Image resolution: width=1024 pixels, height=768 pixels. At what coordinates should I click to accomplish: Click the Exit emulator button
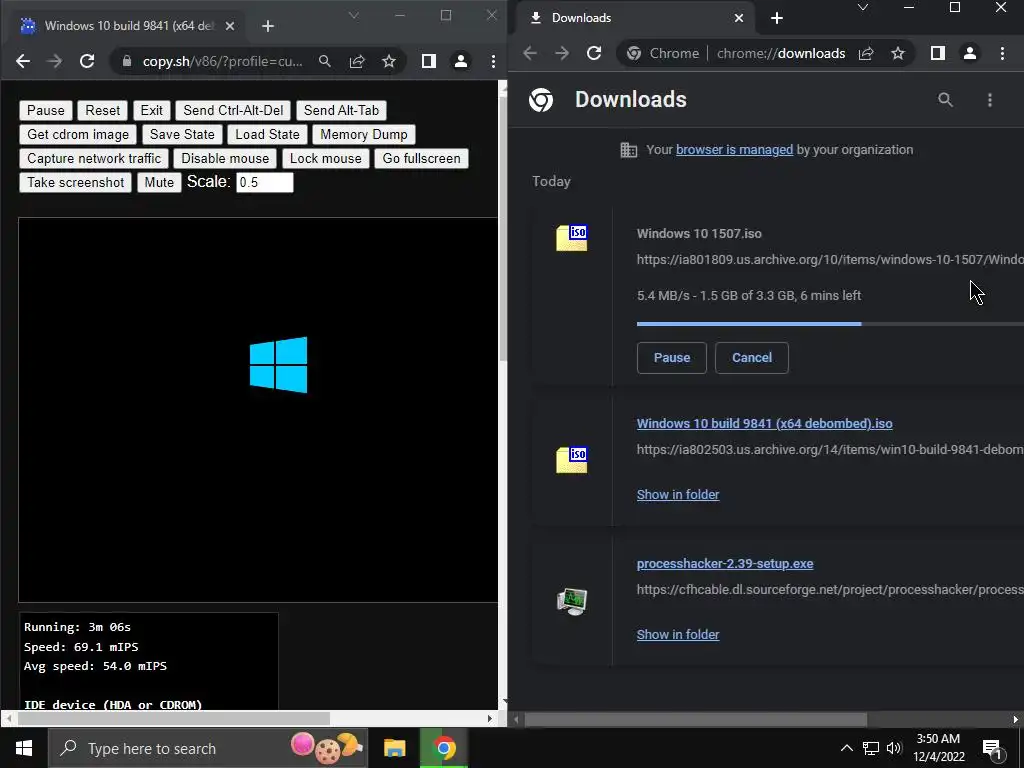coord(152,110)
